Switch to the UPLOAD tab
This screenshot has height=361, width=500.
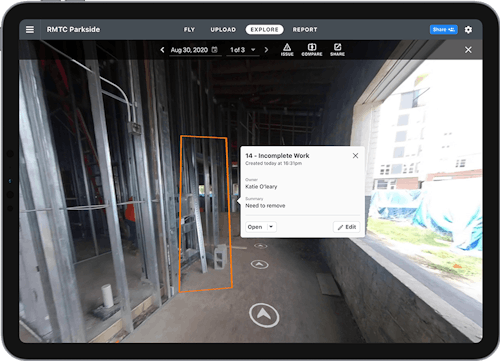tap(223, 30)
